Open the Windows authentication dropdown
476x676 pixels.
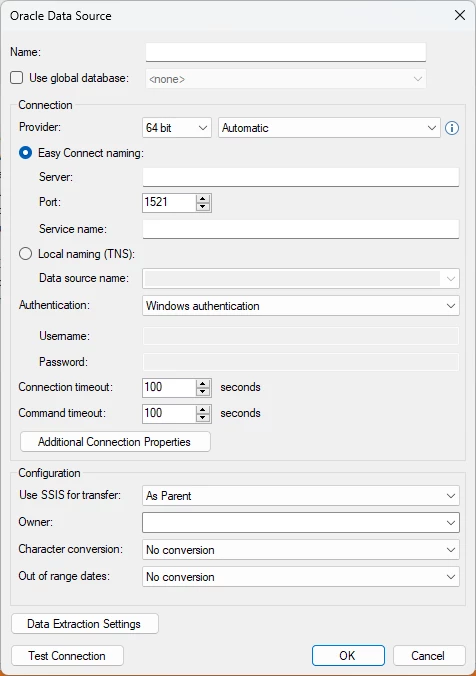tap(301, 306)
